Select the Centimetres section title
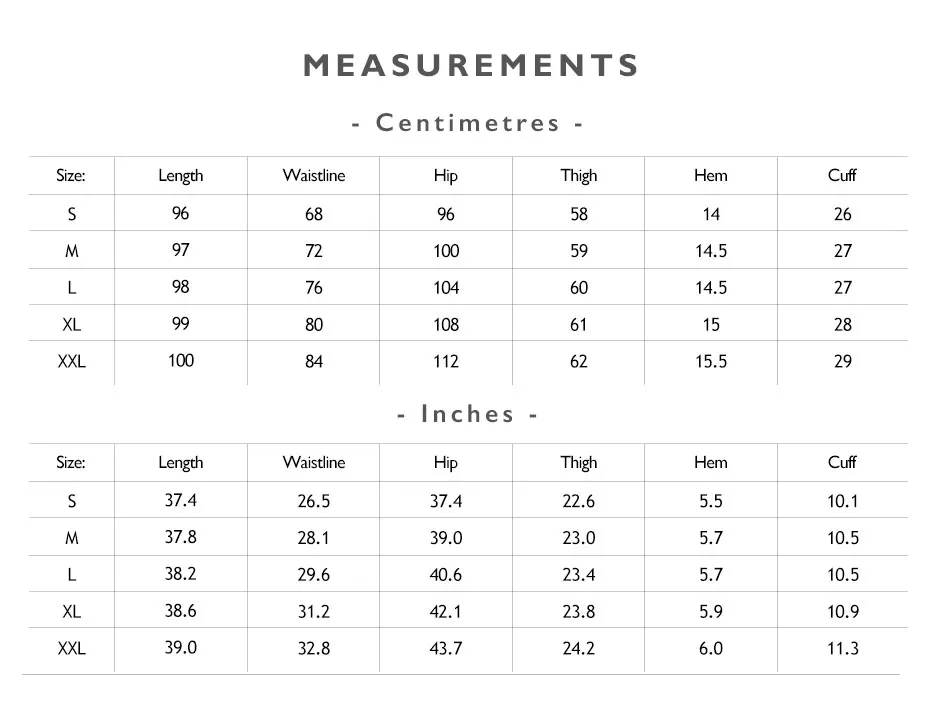 [x=468, y=123]
